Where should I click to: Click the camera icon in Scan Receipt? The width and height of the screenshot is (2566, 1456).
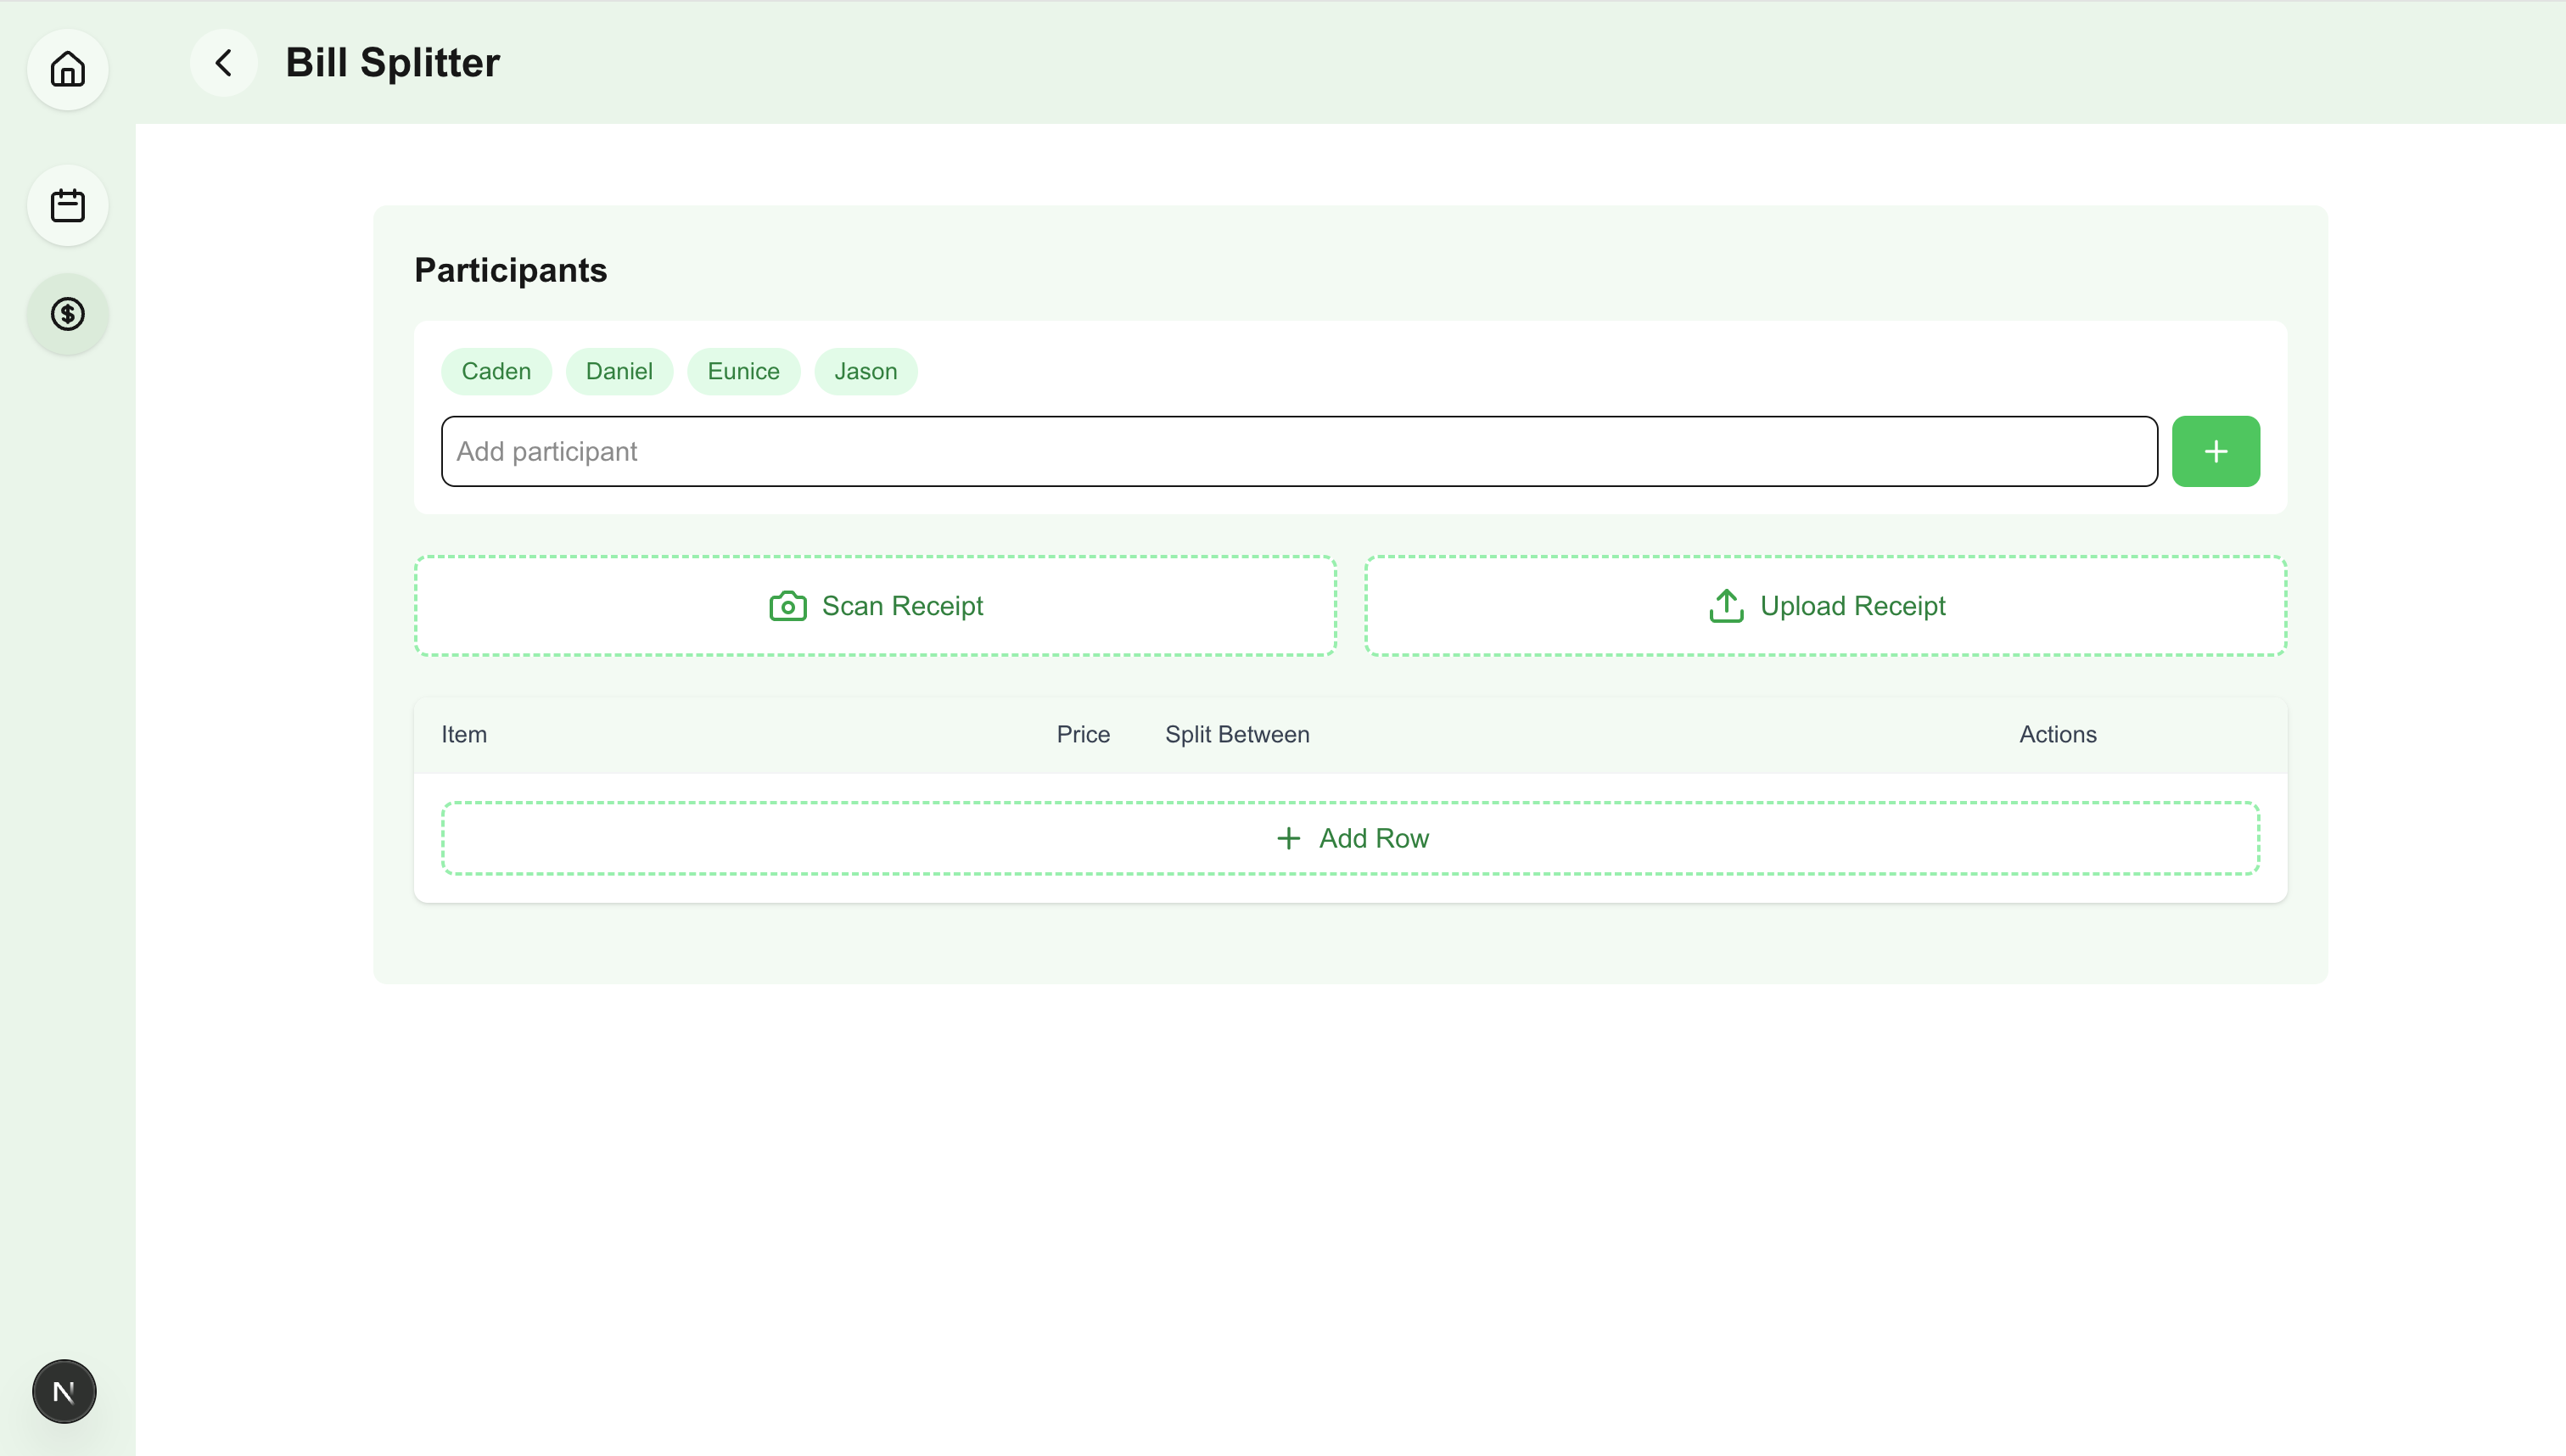point(787,606)
